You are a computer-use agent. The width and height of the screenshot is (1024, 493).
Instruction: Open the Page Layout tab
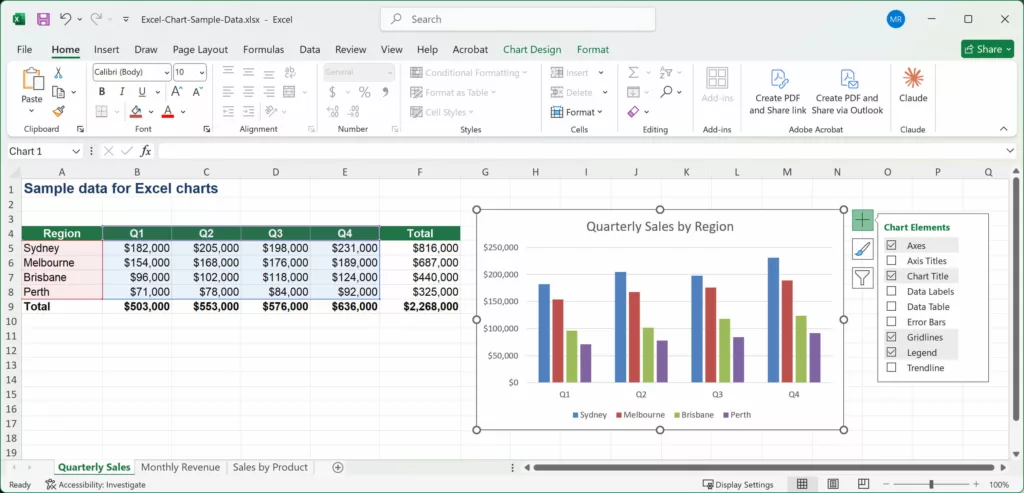click(x=200, y=50)
